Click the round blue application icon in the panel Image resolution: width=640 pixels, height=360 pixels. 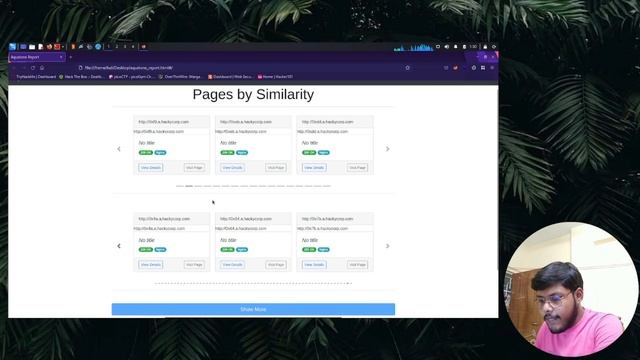point(98,47)
